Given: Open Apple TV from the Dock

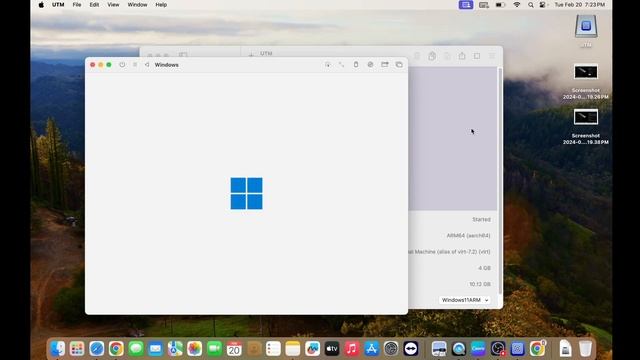Looking at the screenshot, I should tap(332, 349).
